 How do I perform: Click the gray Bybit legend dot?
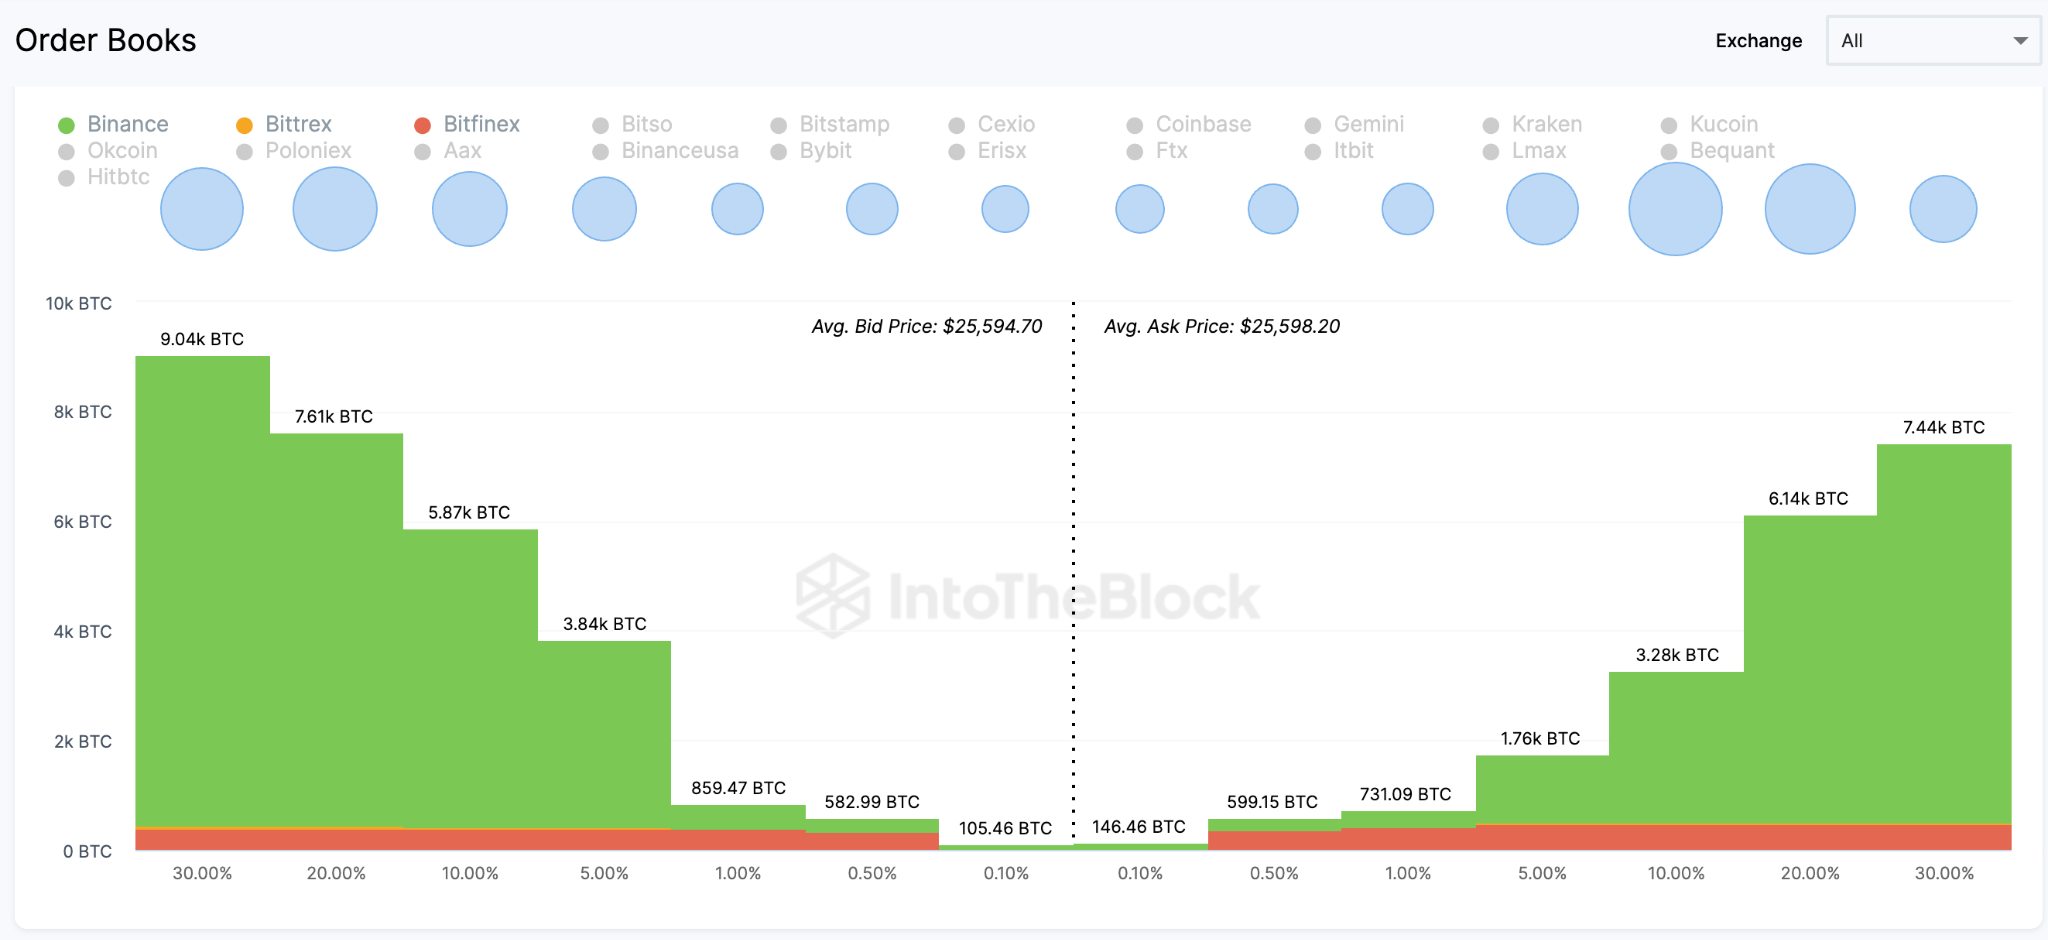[x=779, y=152]
